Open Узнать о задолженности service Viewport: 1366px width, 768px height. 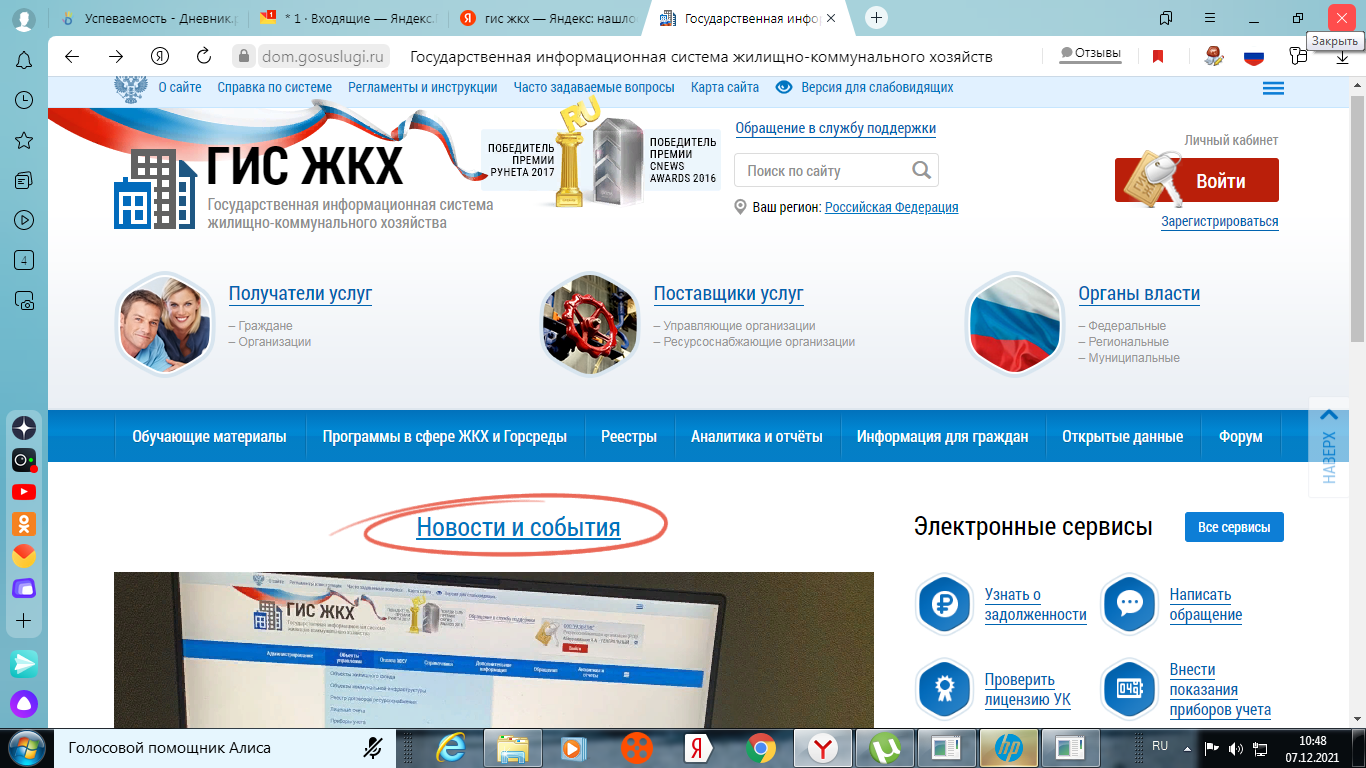(x=1035, y=604)
